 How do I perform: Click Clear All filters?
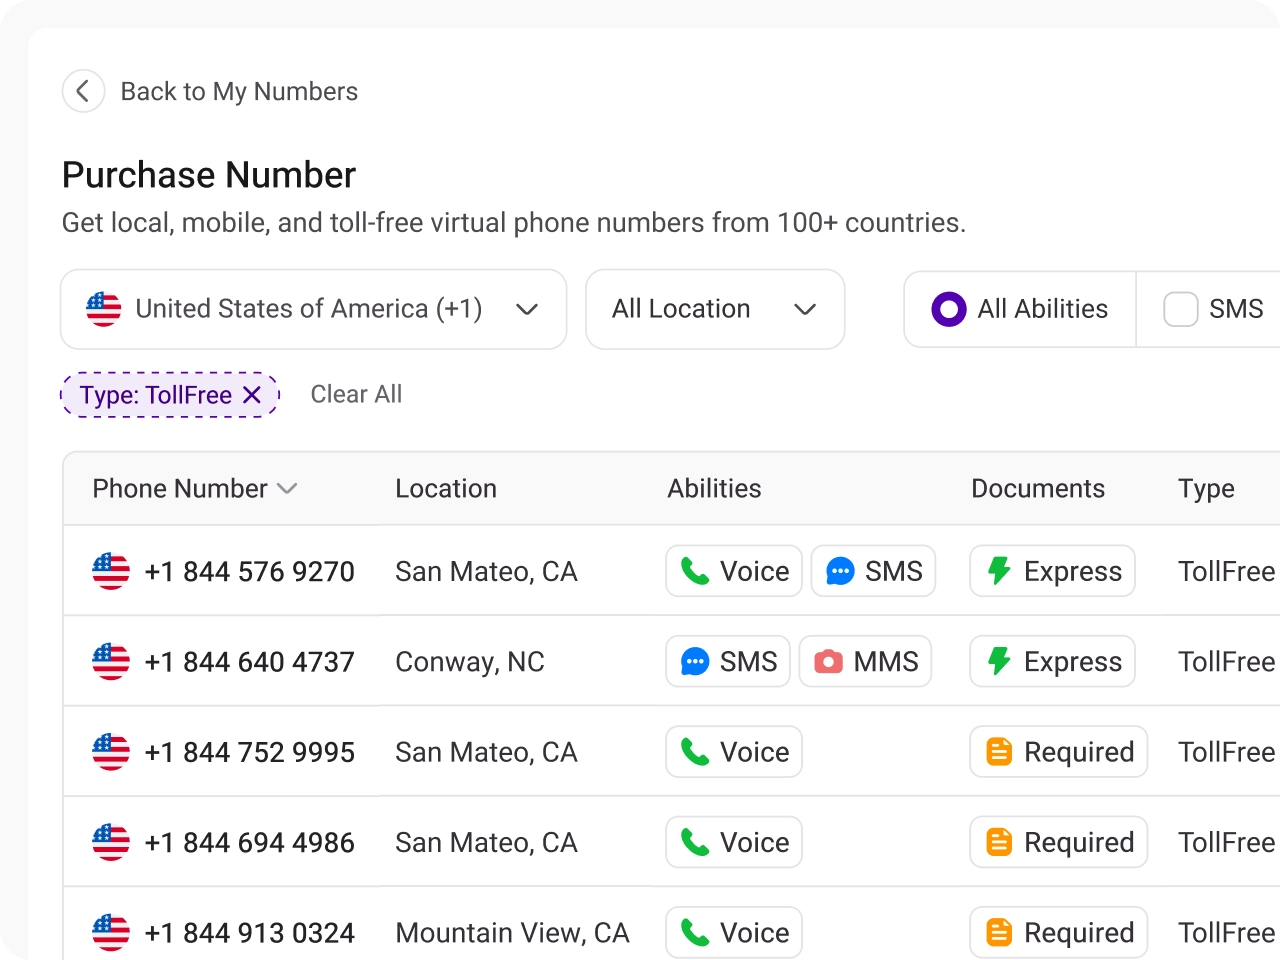356,394
